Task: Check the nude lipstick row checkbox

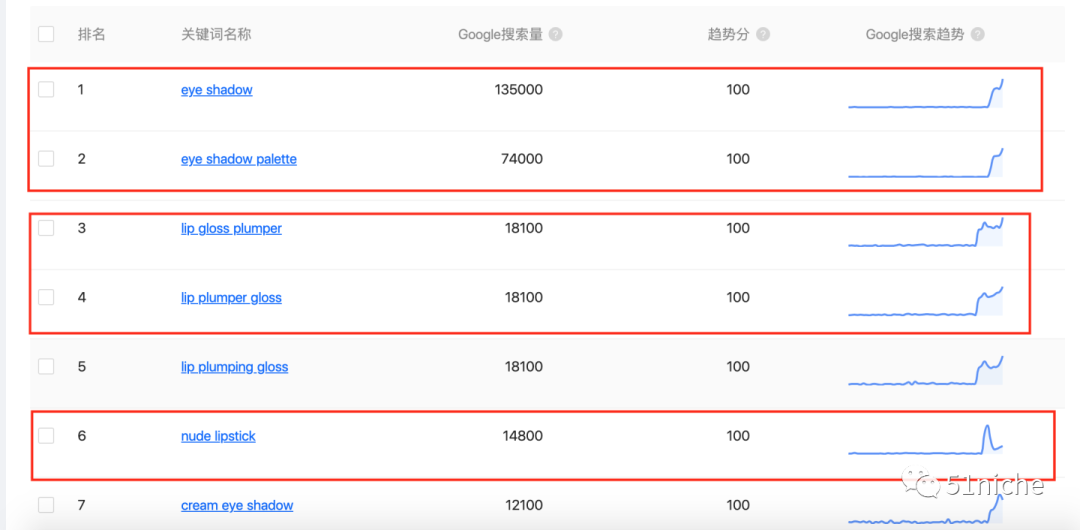Action: (46, 436)
